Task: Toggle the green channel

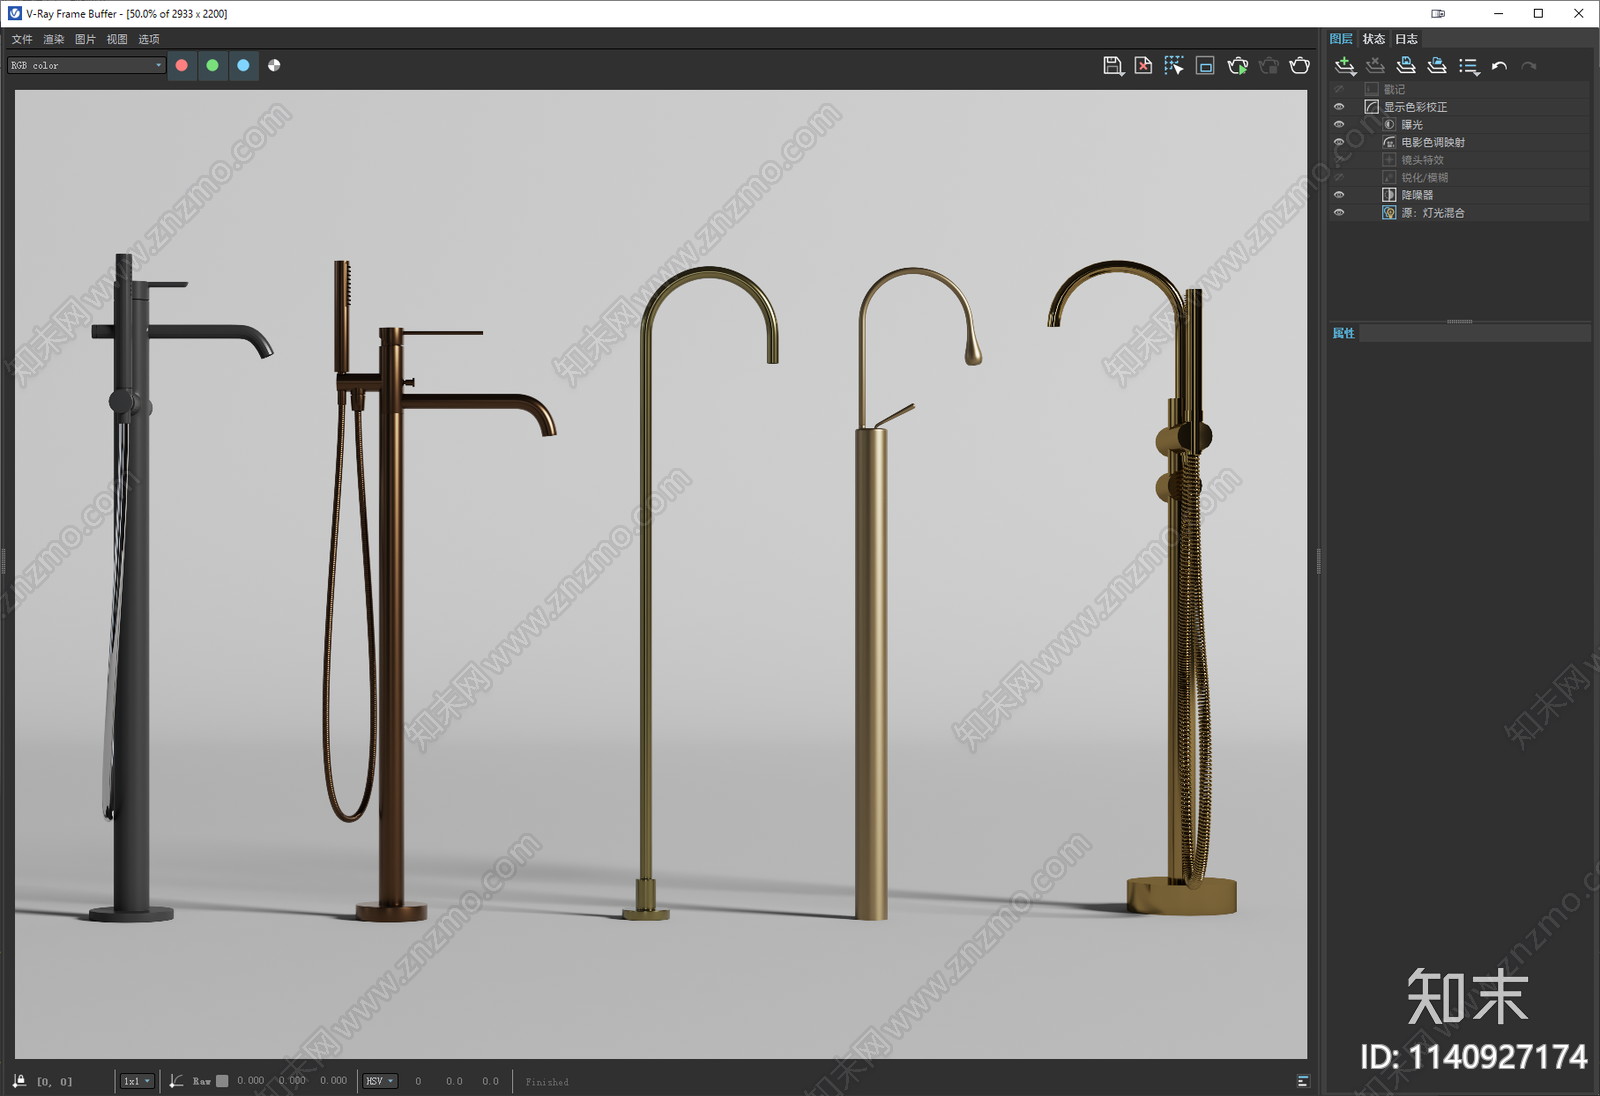Action: tap(212, 65)
